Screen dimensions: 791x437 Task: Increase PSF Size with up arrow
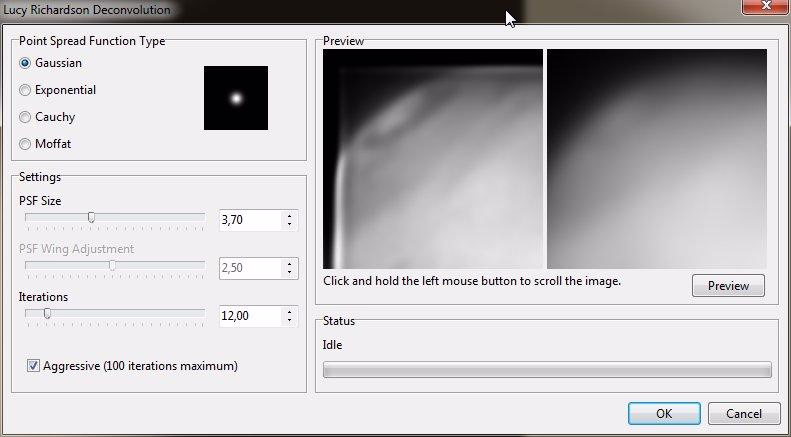[290, 214]
